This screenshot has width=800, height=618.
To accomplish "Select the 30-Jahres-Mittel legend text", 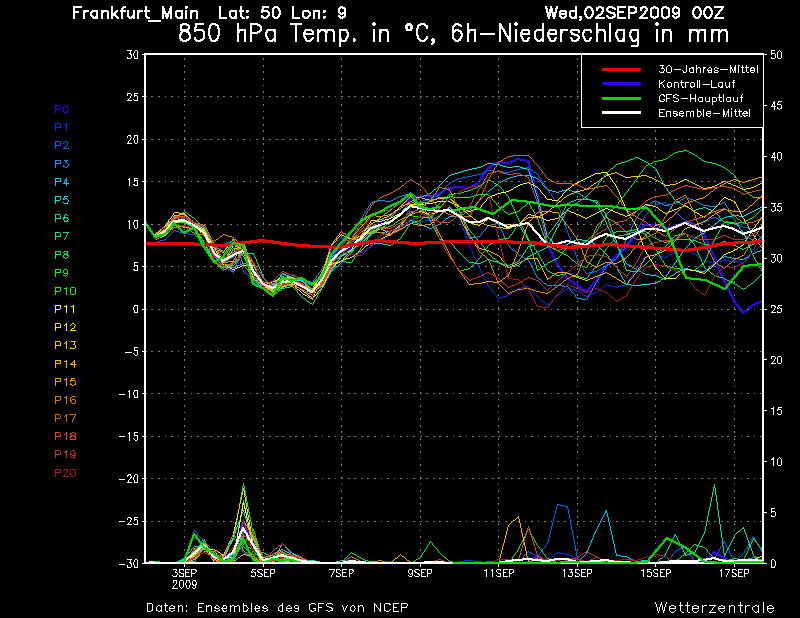I will click(x=708, y=69).
